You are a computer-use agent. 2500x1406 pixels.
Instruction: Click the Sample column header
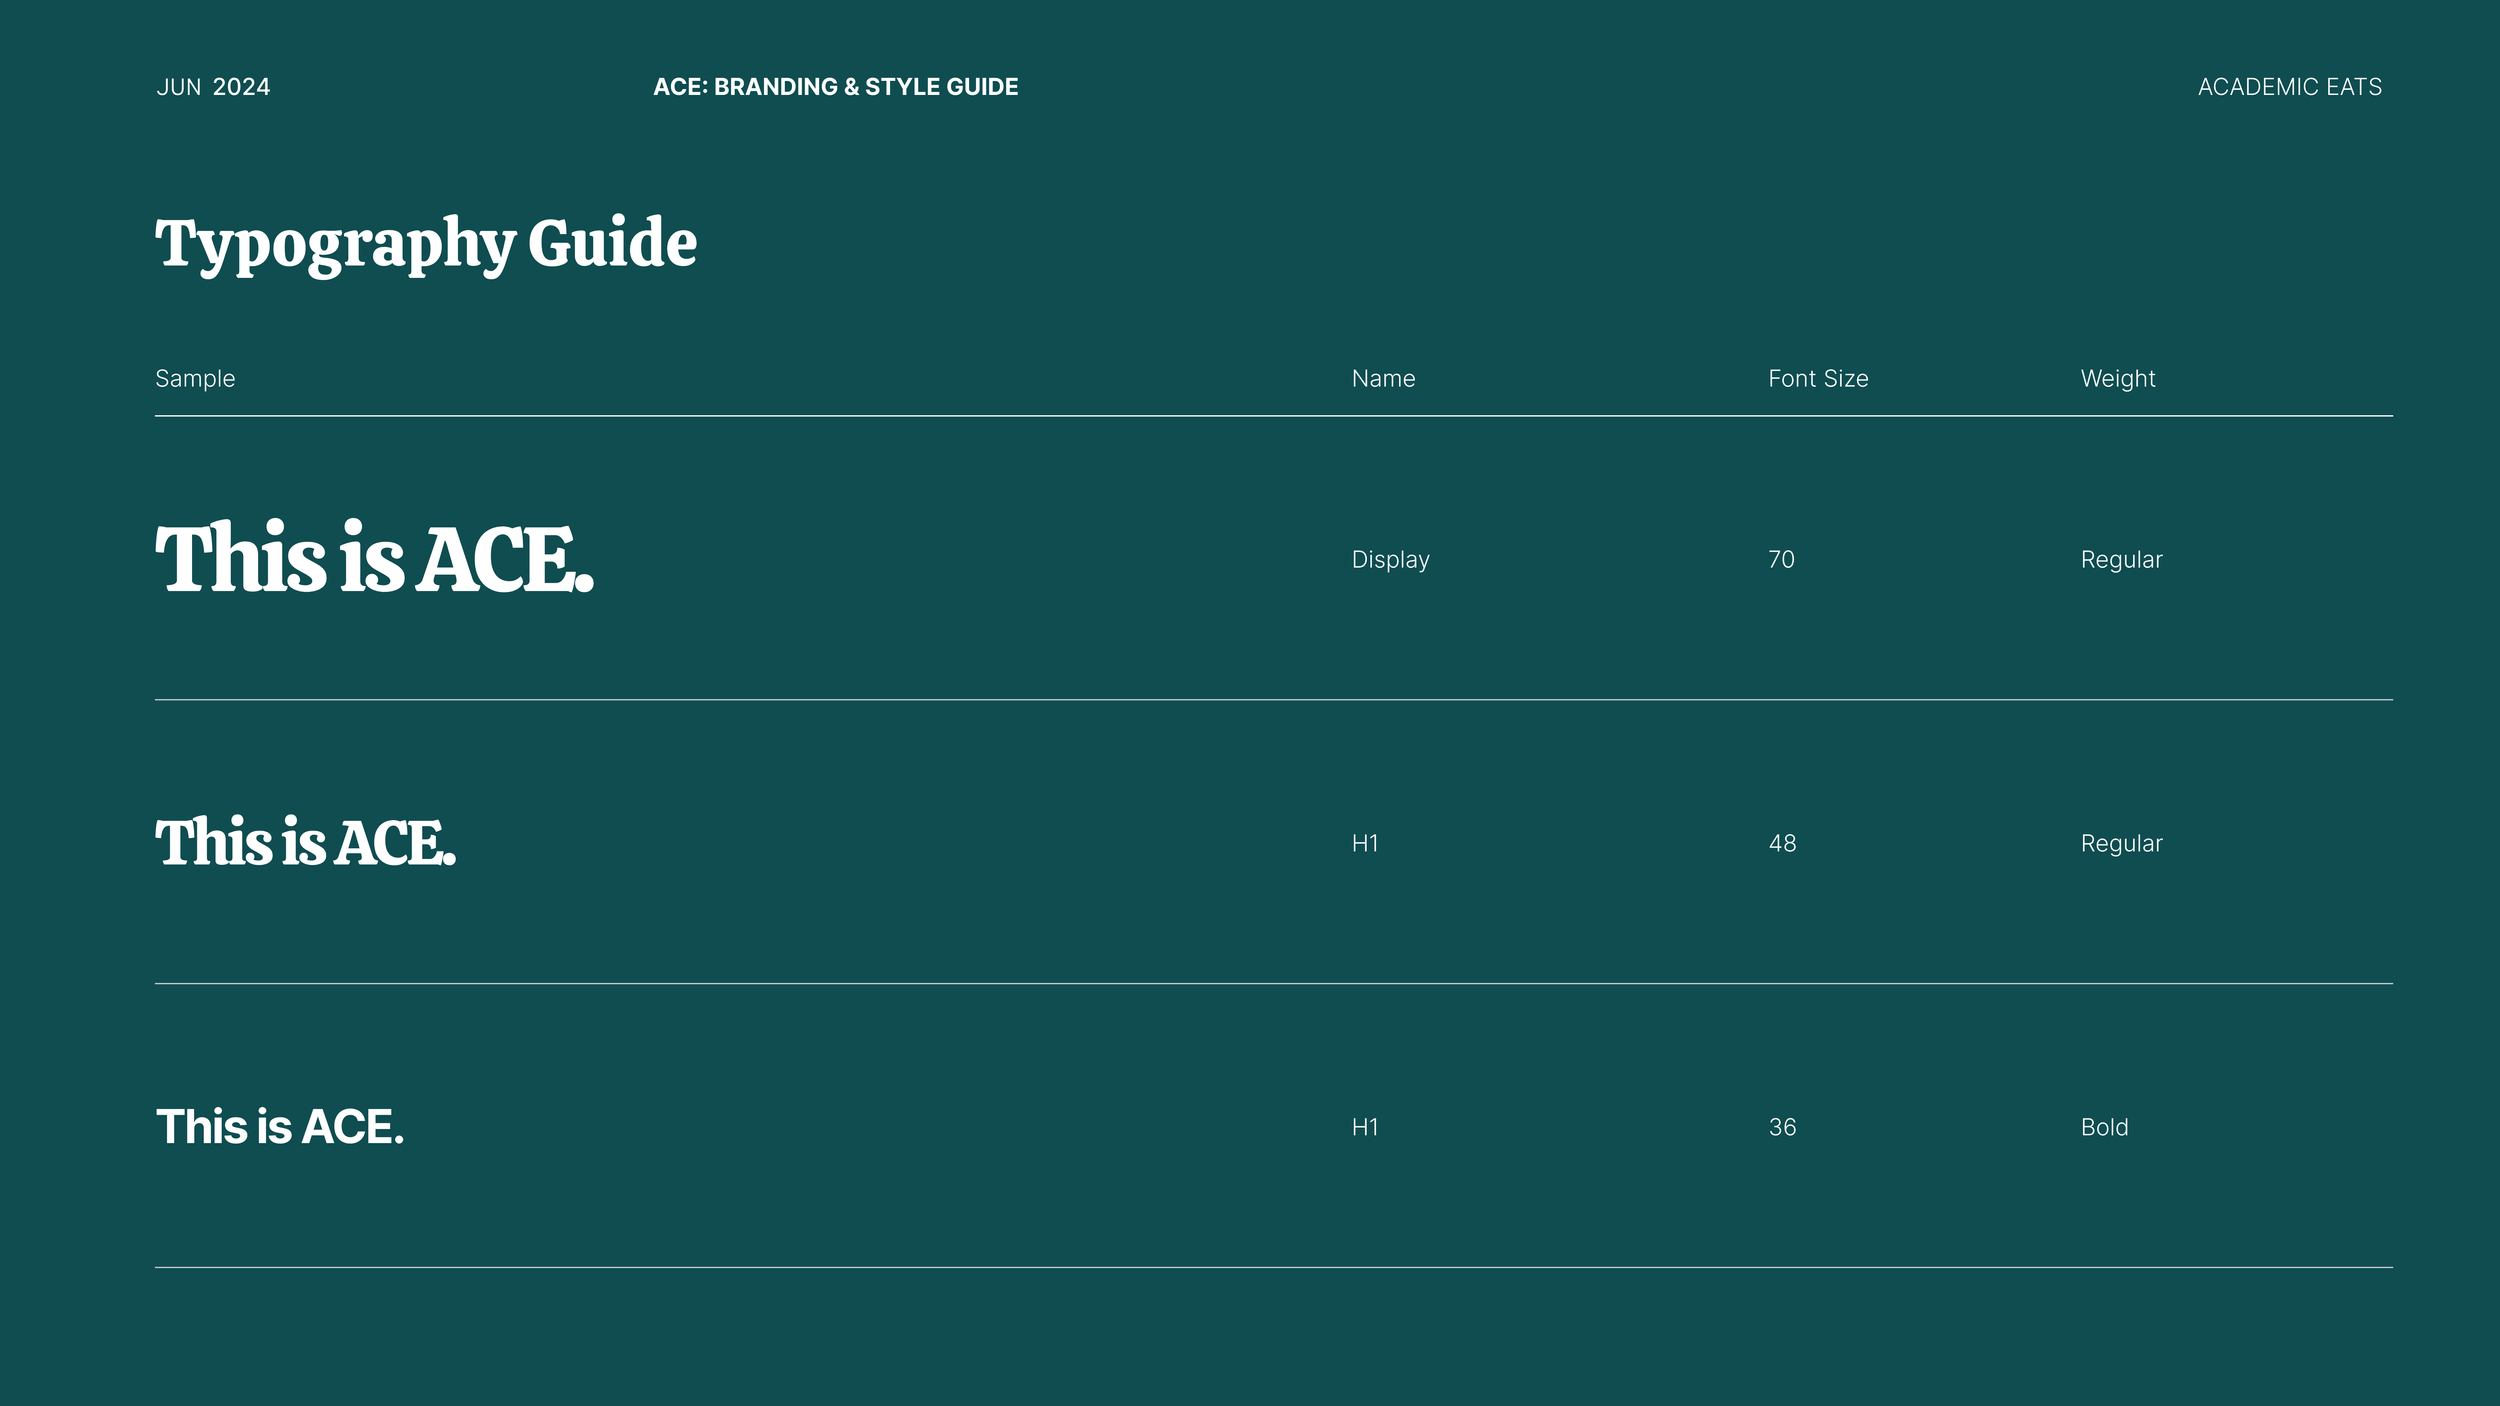click(x=195, y=379)
